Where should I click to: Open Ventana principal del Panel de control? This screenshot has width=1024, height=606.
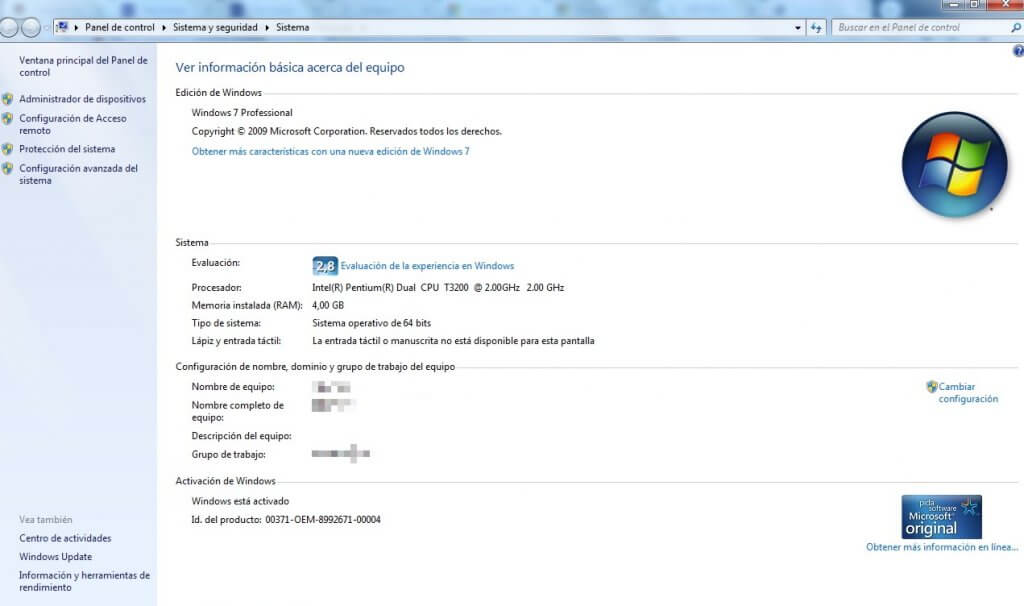[x=83, y=66]
